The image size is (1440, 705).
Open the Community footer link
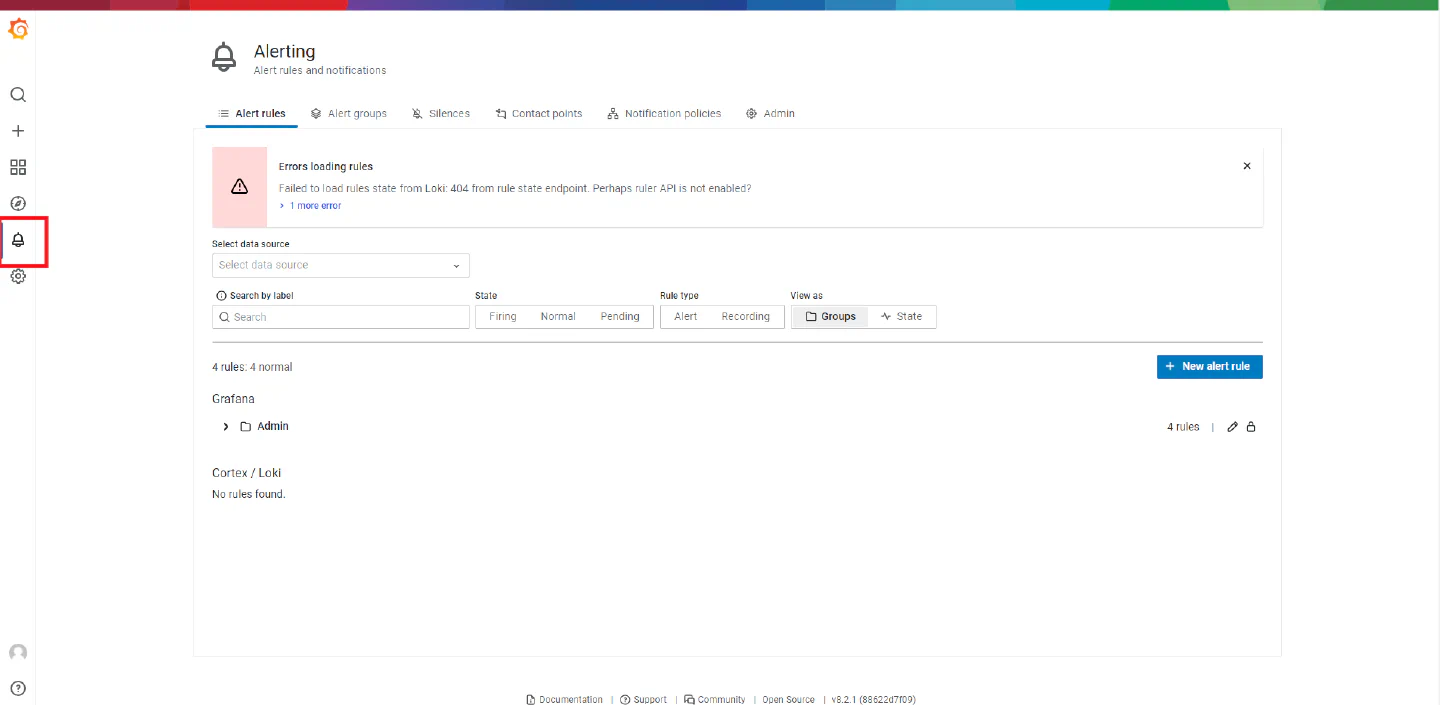[714, 700]
